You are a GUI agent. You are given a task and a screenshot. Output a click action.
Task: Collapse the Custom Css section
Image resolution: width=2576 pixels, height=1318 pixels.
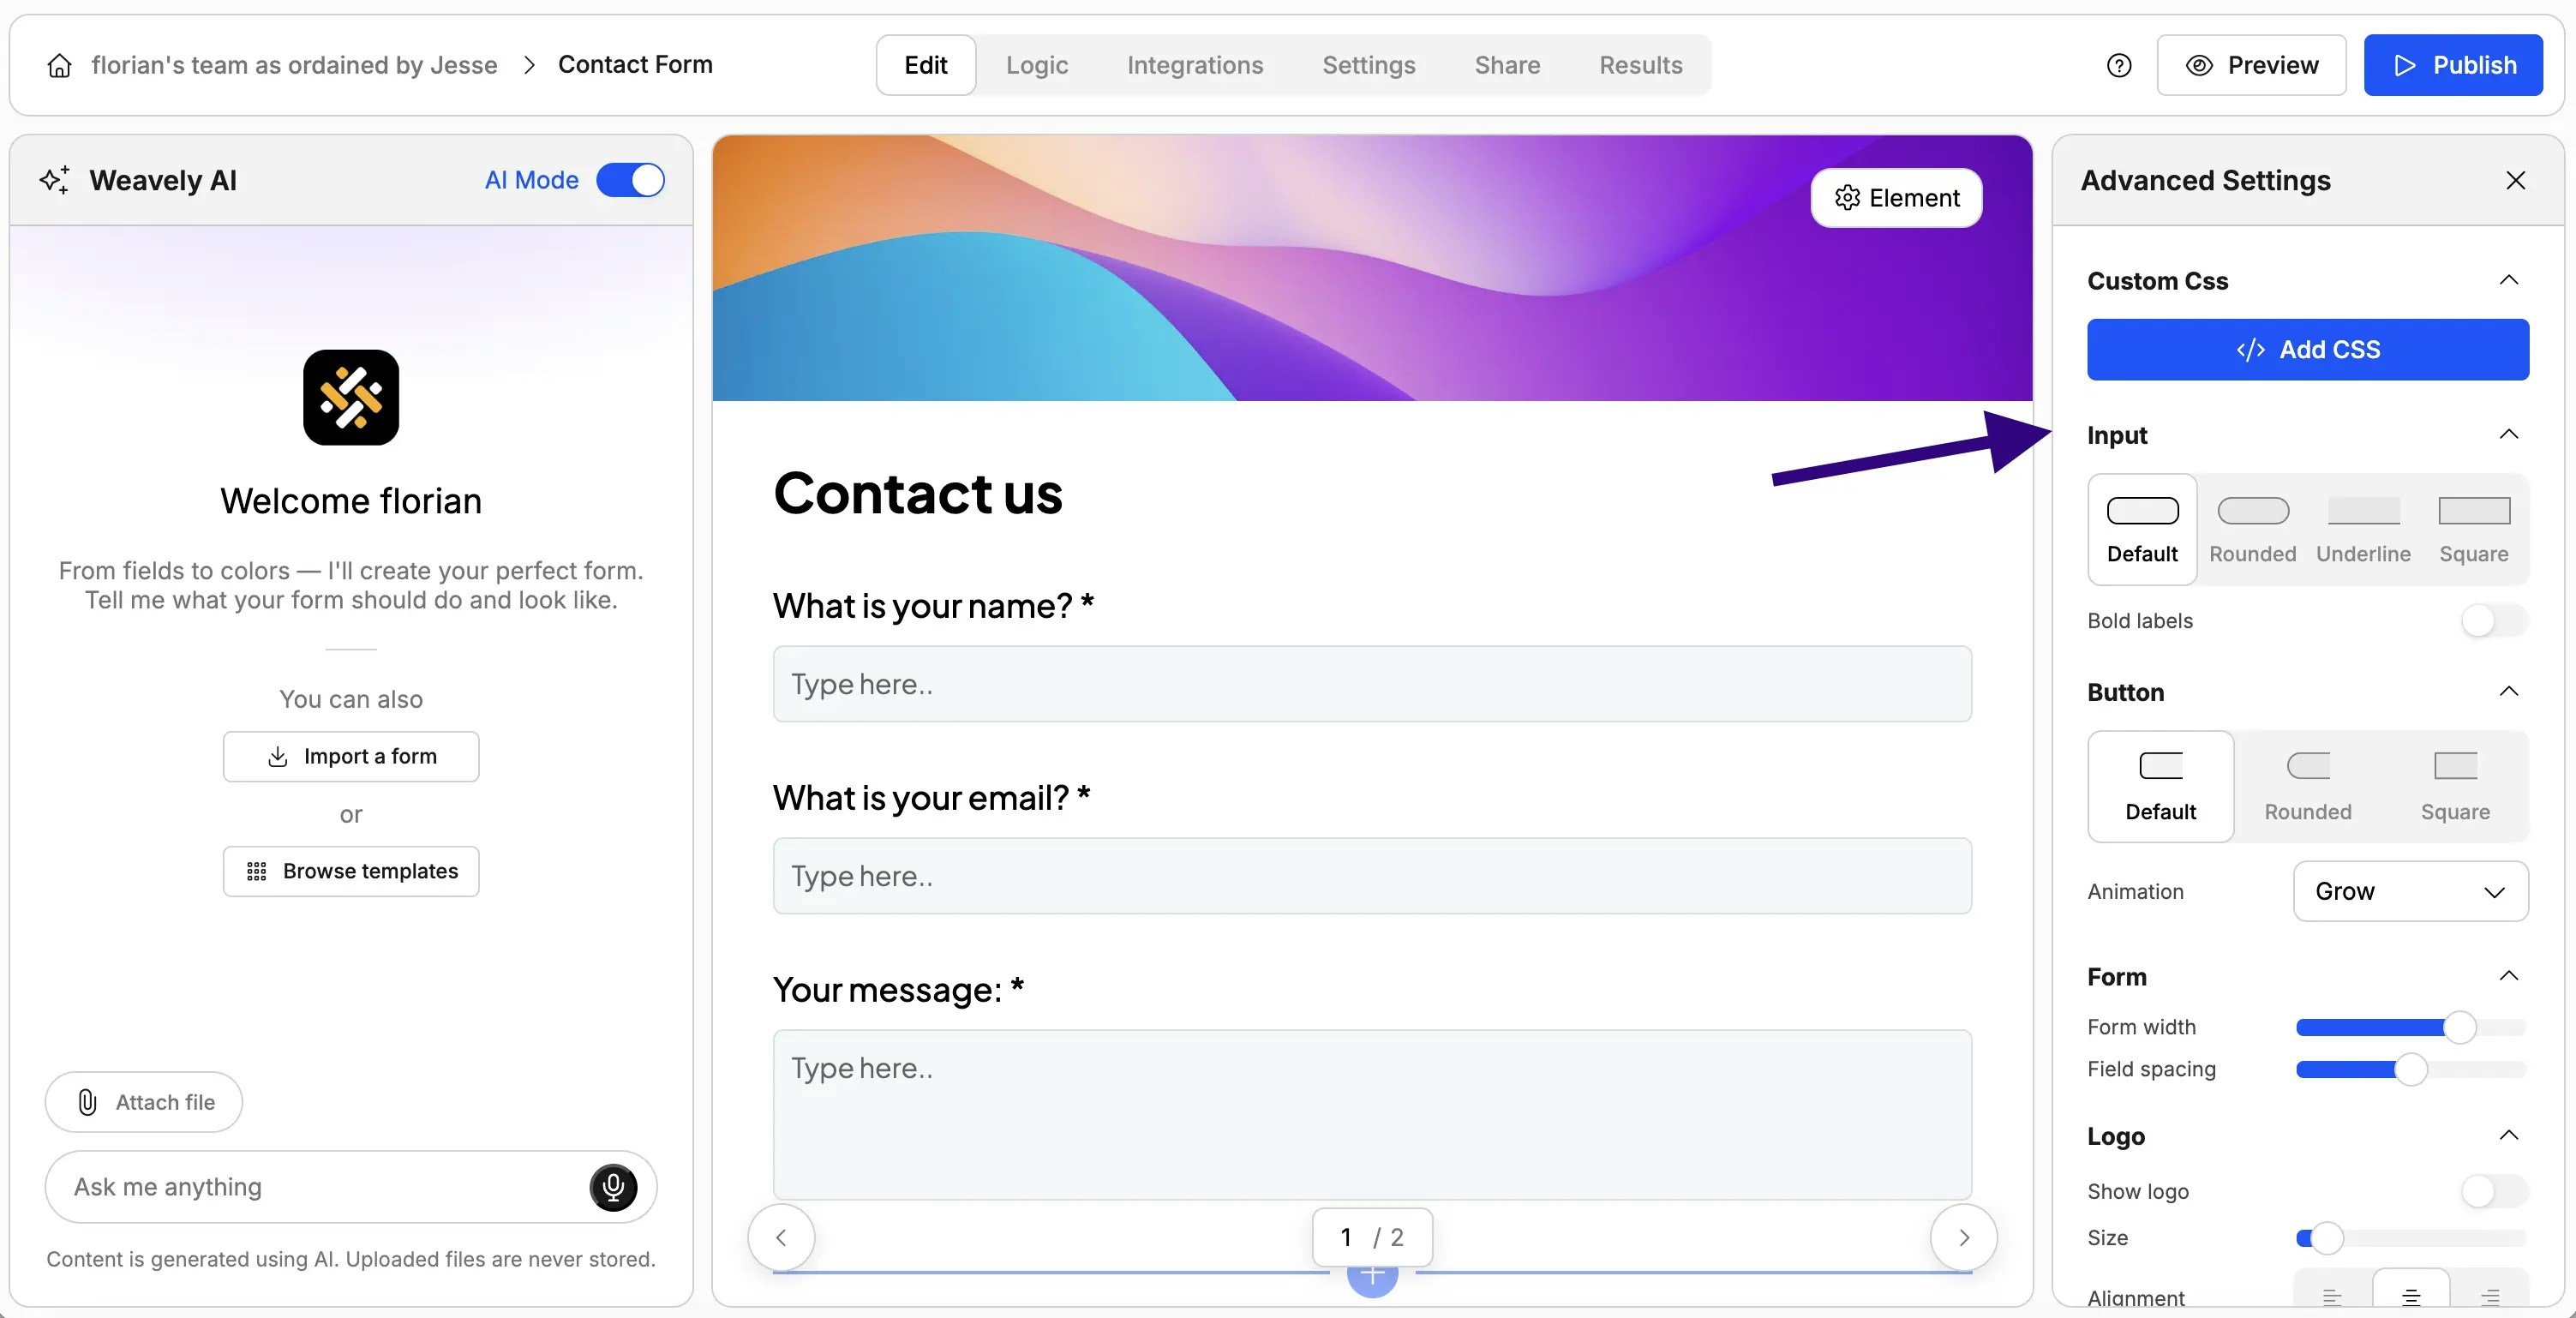(x=2508, y=281)
